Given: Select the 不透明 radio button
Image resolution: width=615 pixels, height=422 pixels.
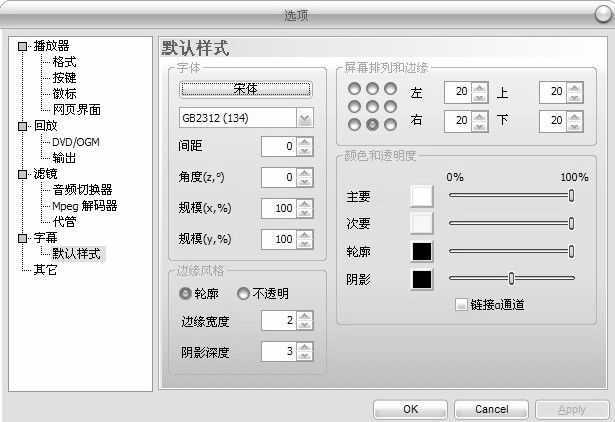Looking at the screenshot, I should point(243,294).
